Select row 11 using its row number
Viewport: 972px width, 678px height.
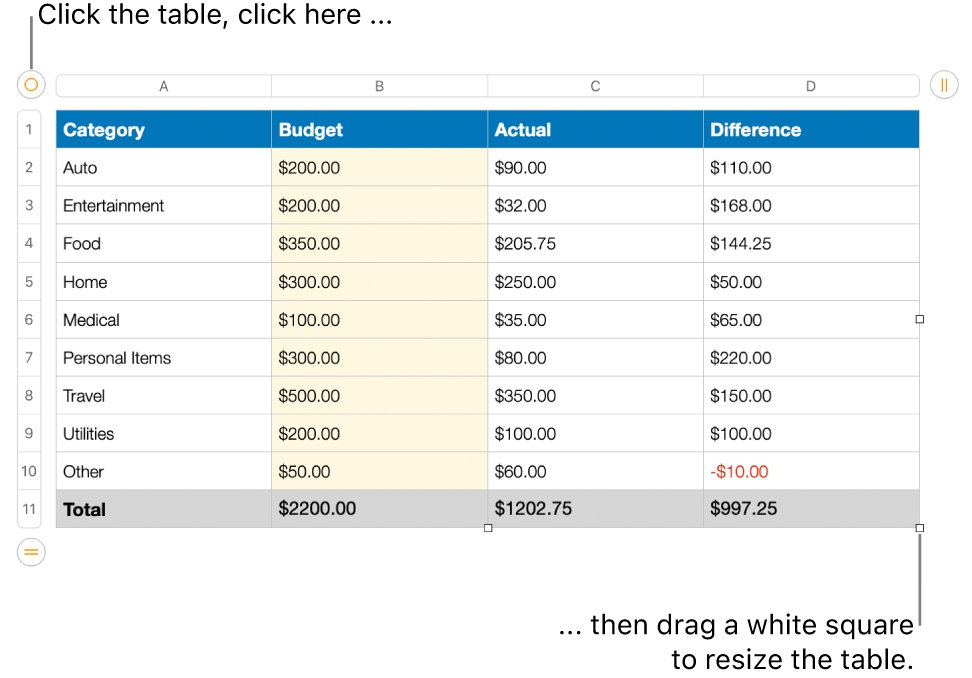coord(29,509)
